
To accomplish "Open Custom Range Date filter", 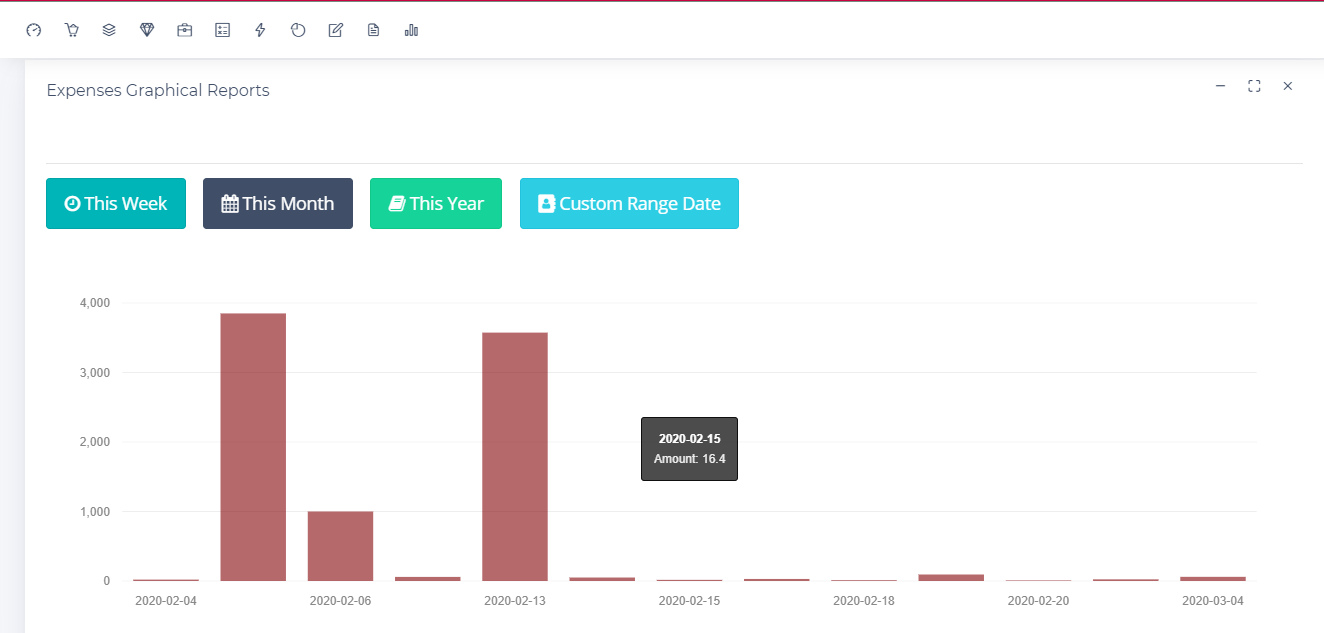I will click(629, 203).
